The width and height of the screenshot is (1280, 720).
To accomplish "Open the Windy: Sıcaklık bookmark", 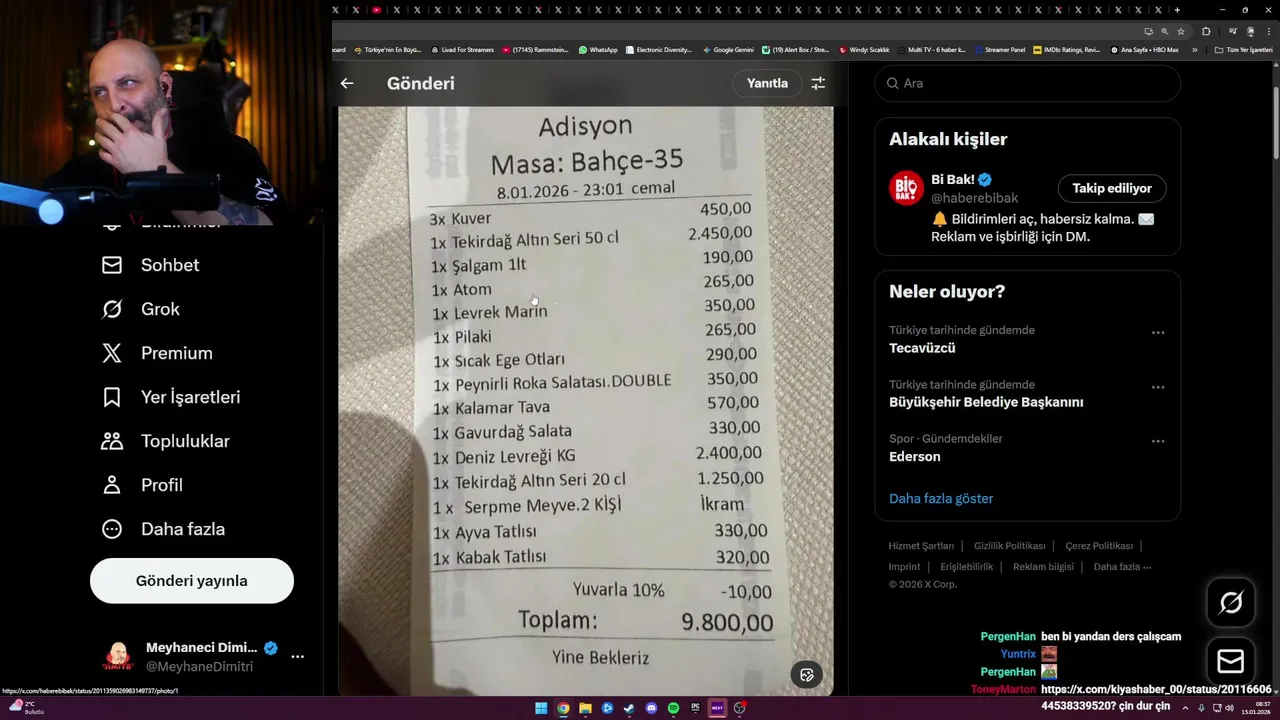I will pos(864,49).
